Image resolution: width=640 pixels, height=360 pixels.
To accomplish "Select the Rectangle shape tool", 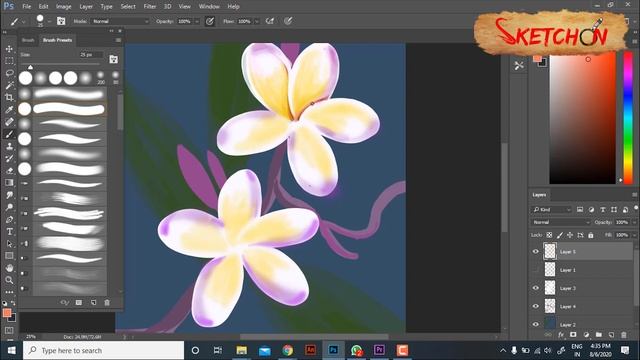I will coord(9,256).
